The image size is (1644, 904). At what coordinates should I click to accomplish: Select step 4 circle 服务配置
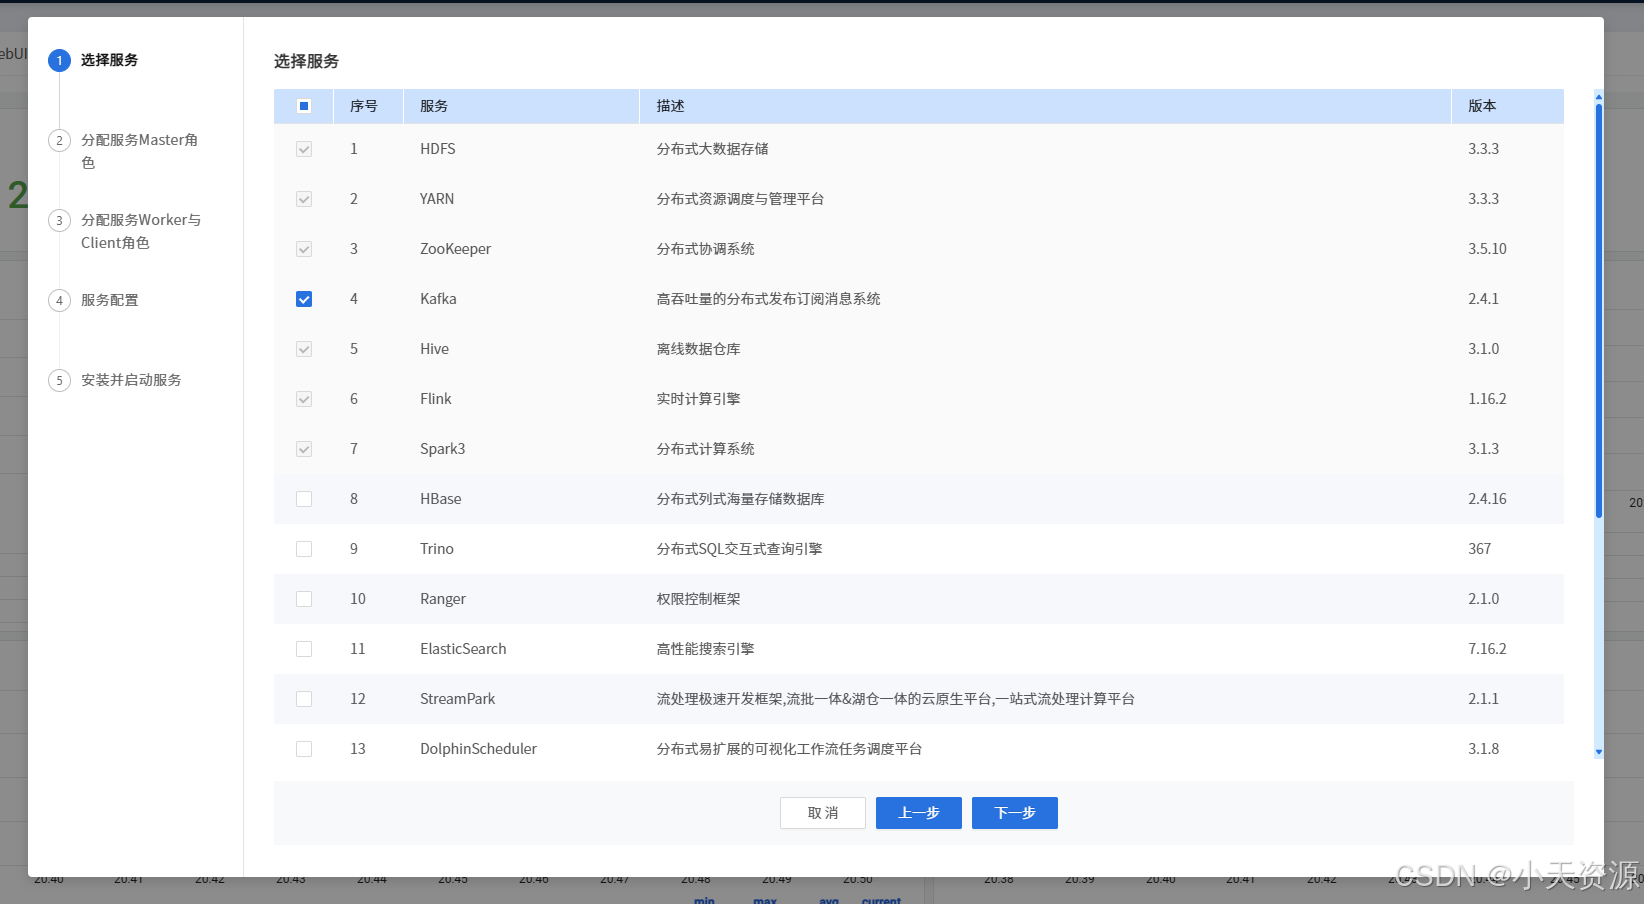click(x=59, y=300)
